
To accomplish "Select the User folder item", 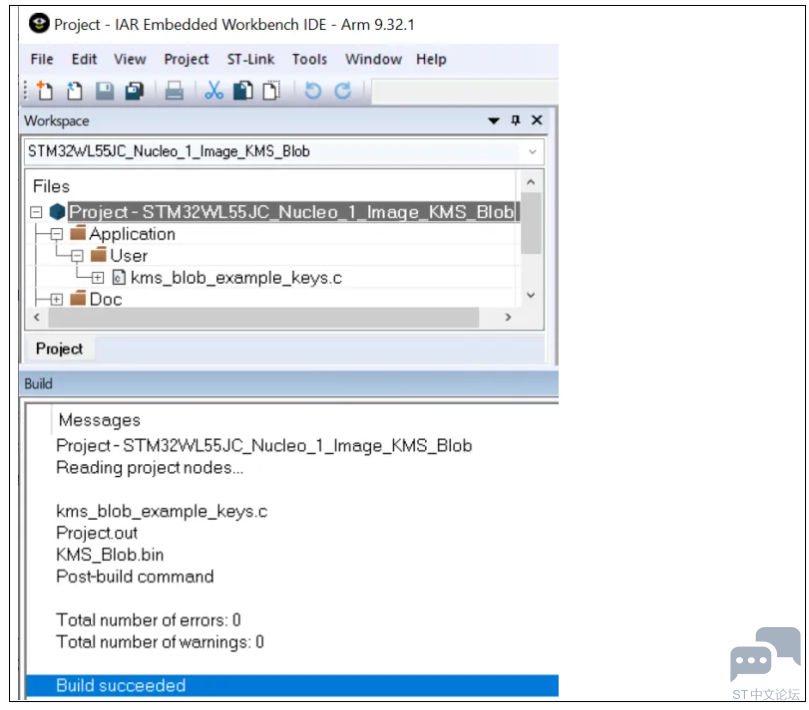I will [128, 256].
